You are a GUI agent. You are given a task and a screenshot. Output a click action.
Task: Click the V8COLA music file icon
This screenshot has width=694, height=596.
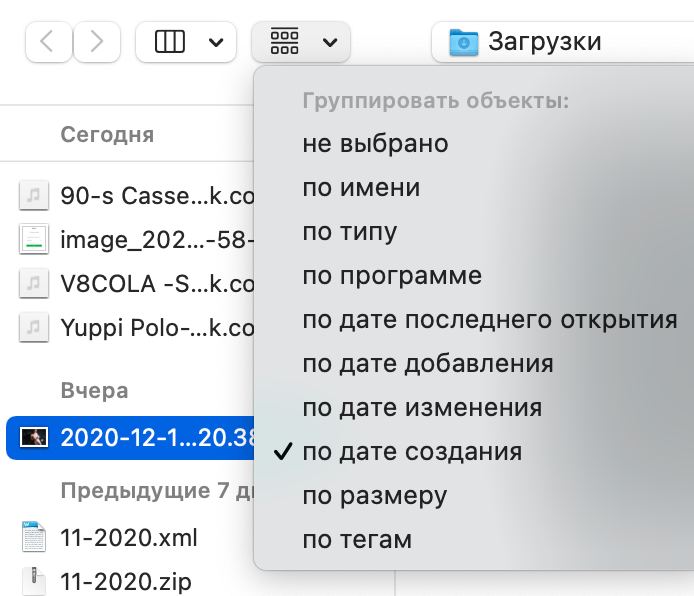pos(34,283)
